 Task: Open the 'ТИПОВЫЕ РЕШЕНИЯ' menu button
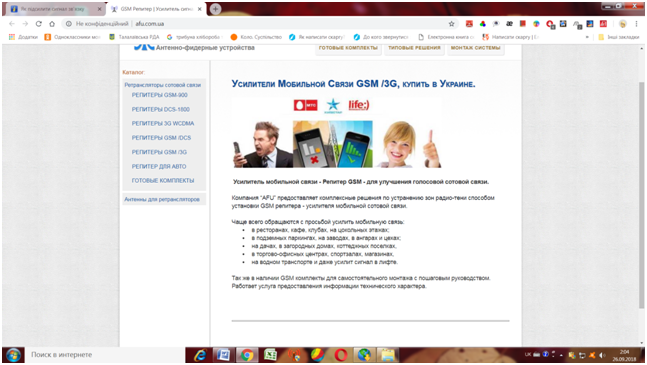coord(414,48)
